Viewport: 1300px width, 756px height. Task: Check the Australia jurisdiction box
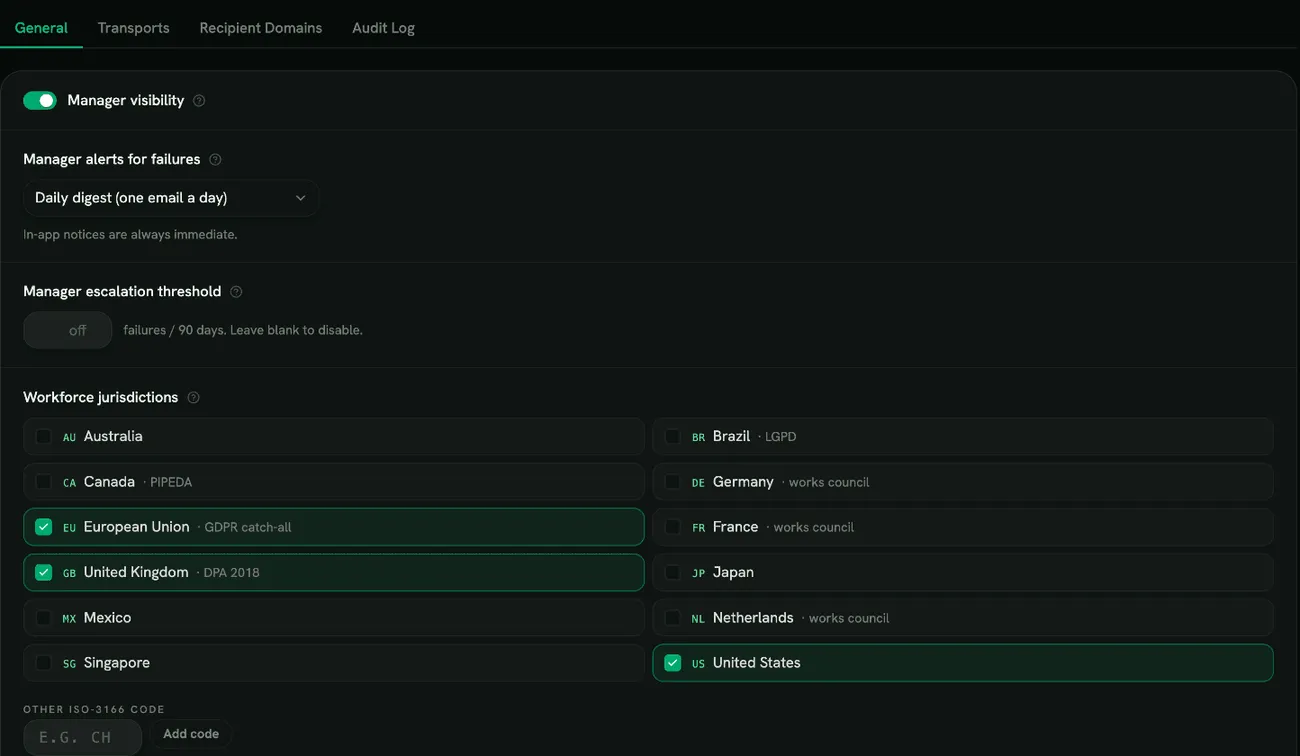coord(44,436)
